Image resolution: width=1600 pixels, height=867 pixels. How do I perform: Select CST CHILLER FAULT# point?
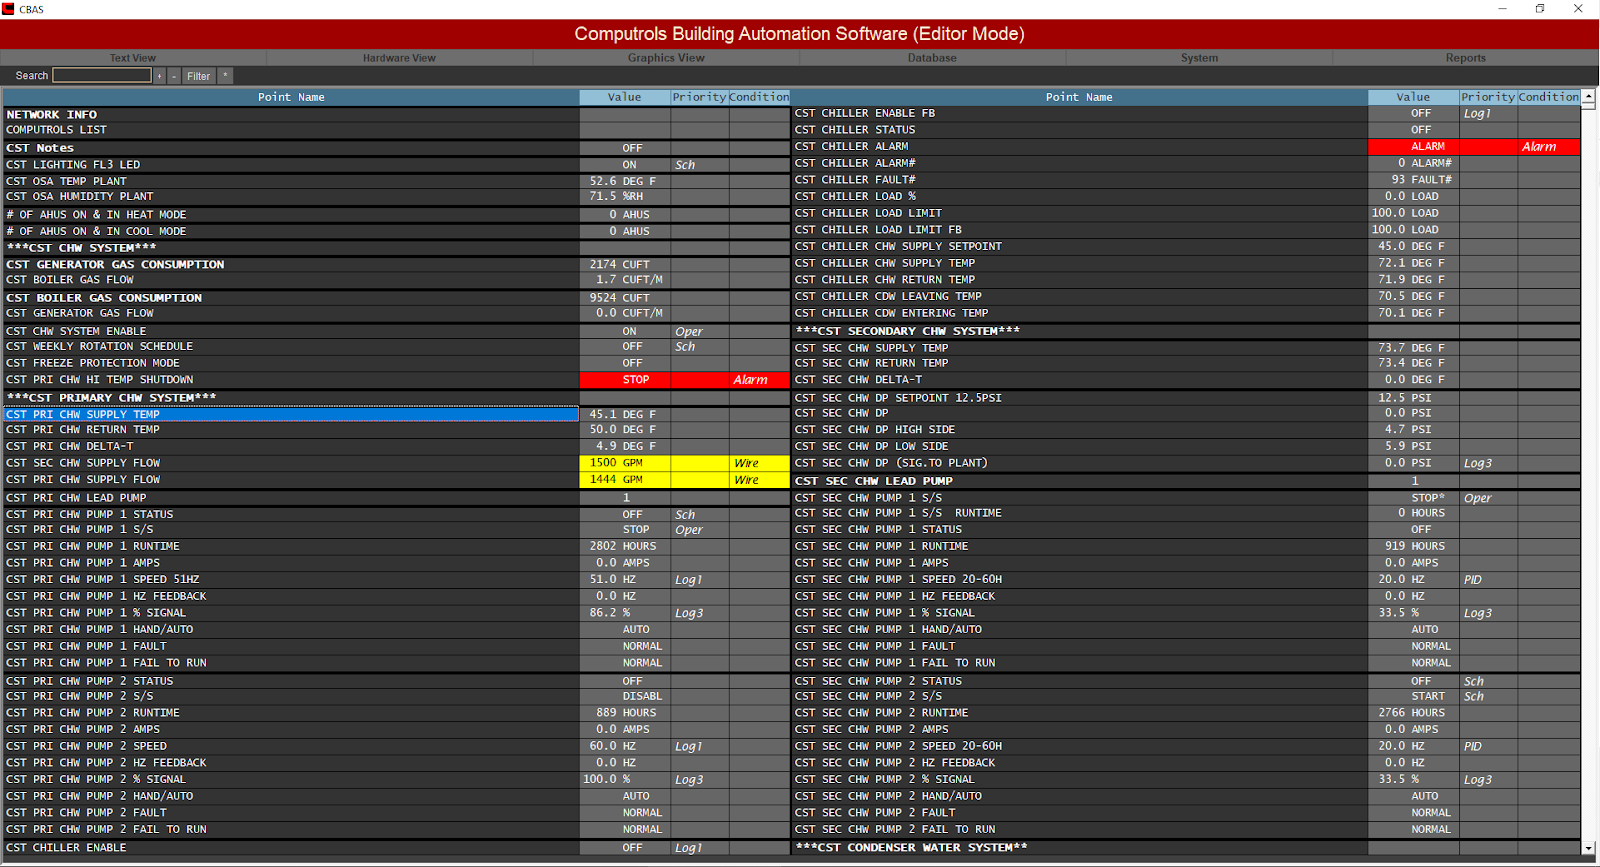tap(1079, 180)
